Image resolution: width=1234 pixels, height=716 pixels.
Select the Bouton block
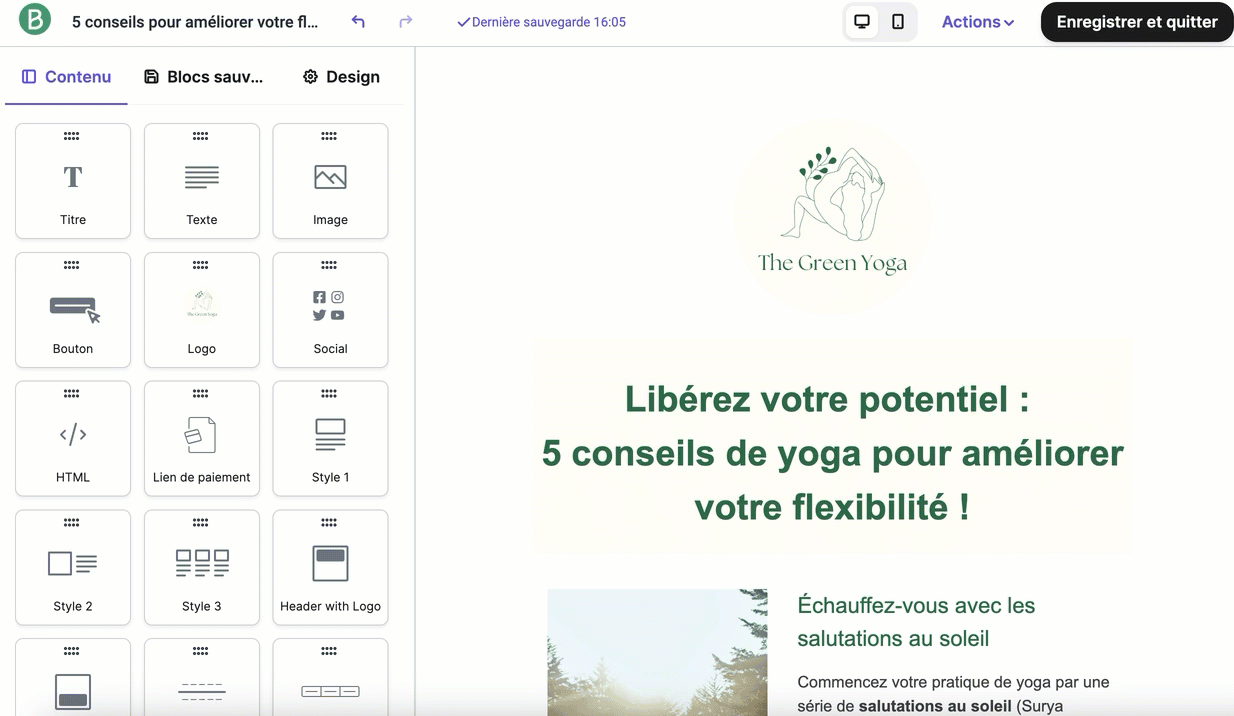click(x=73, y=310)
